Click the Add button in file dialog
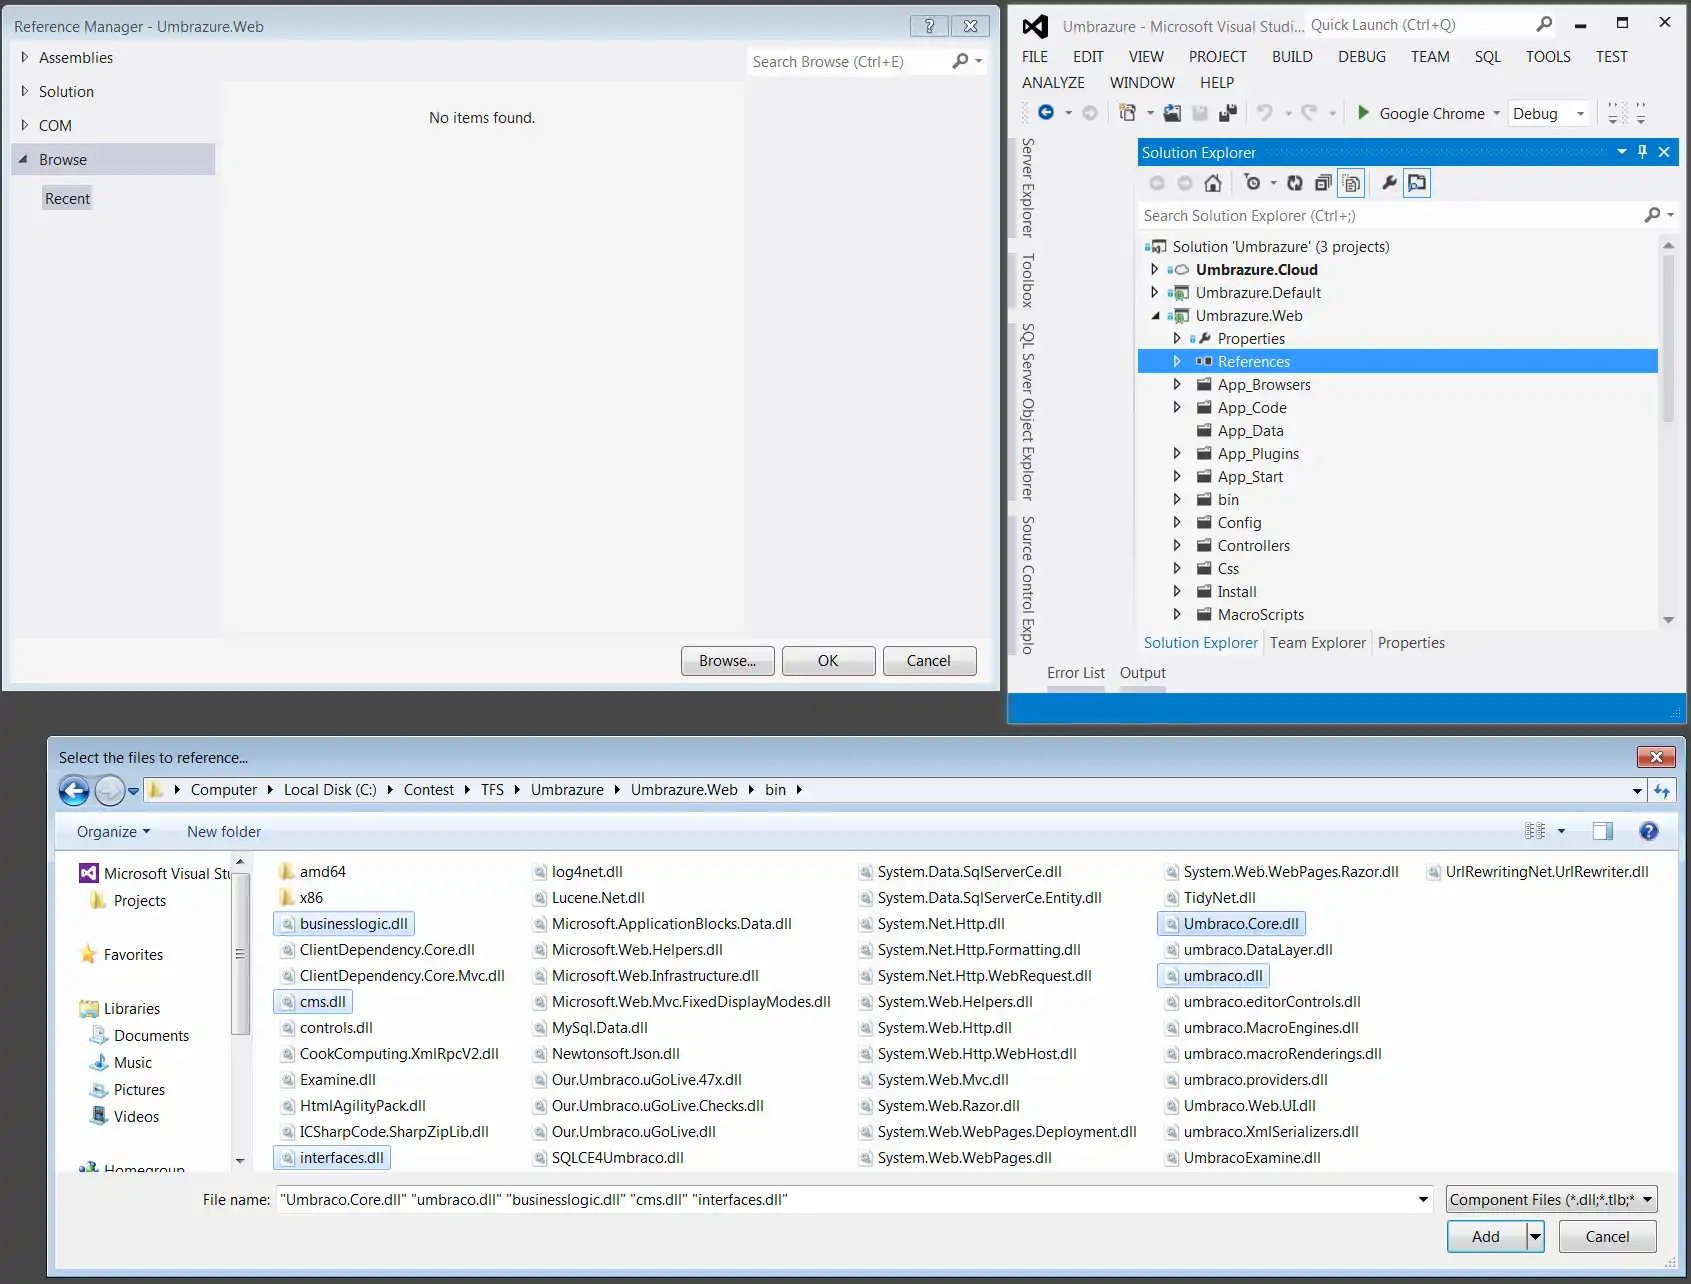 1487,1237
